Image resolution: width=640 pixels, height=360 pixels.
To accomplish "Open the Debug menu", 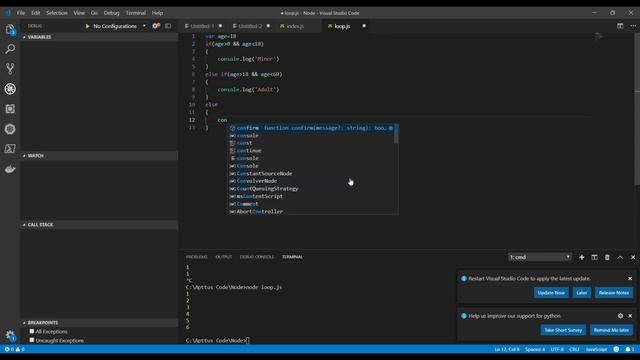I will coord(111,13).
